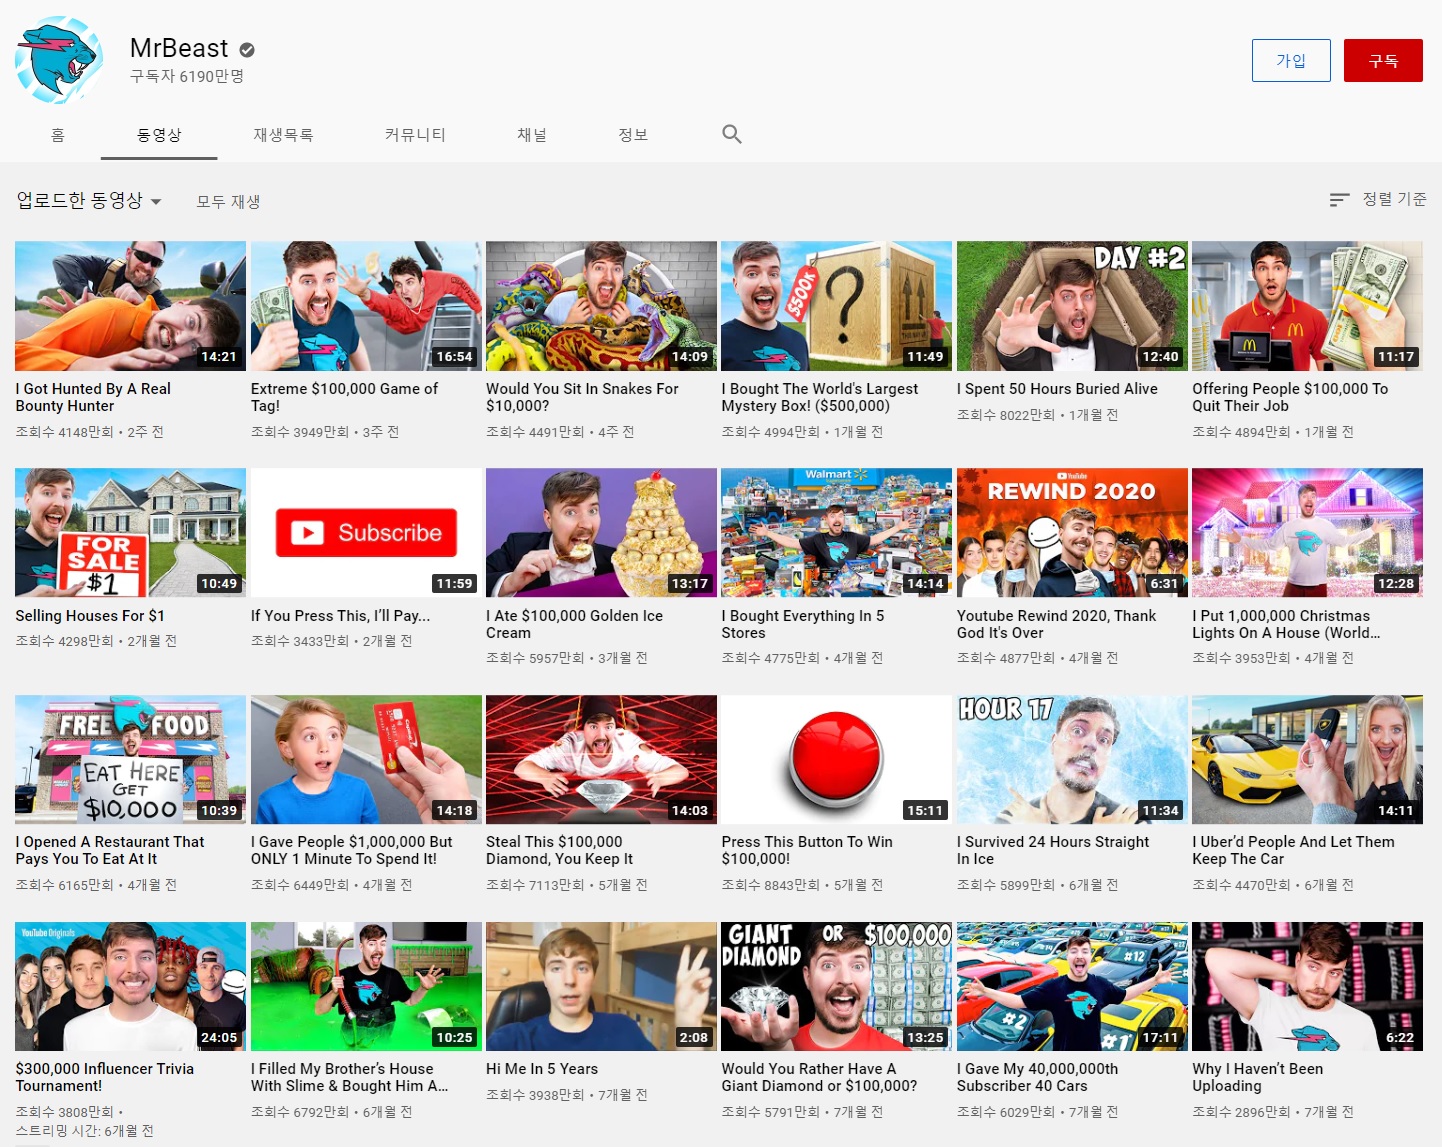Open 40 Cars giveaway thumbnail (17:11)
The width and height of the screenshot is (1442, 1147).
tap(1072, 987)
